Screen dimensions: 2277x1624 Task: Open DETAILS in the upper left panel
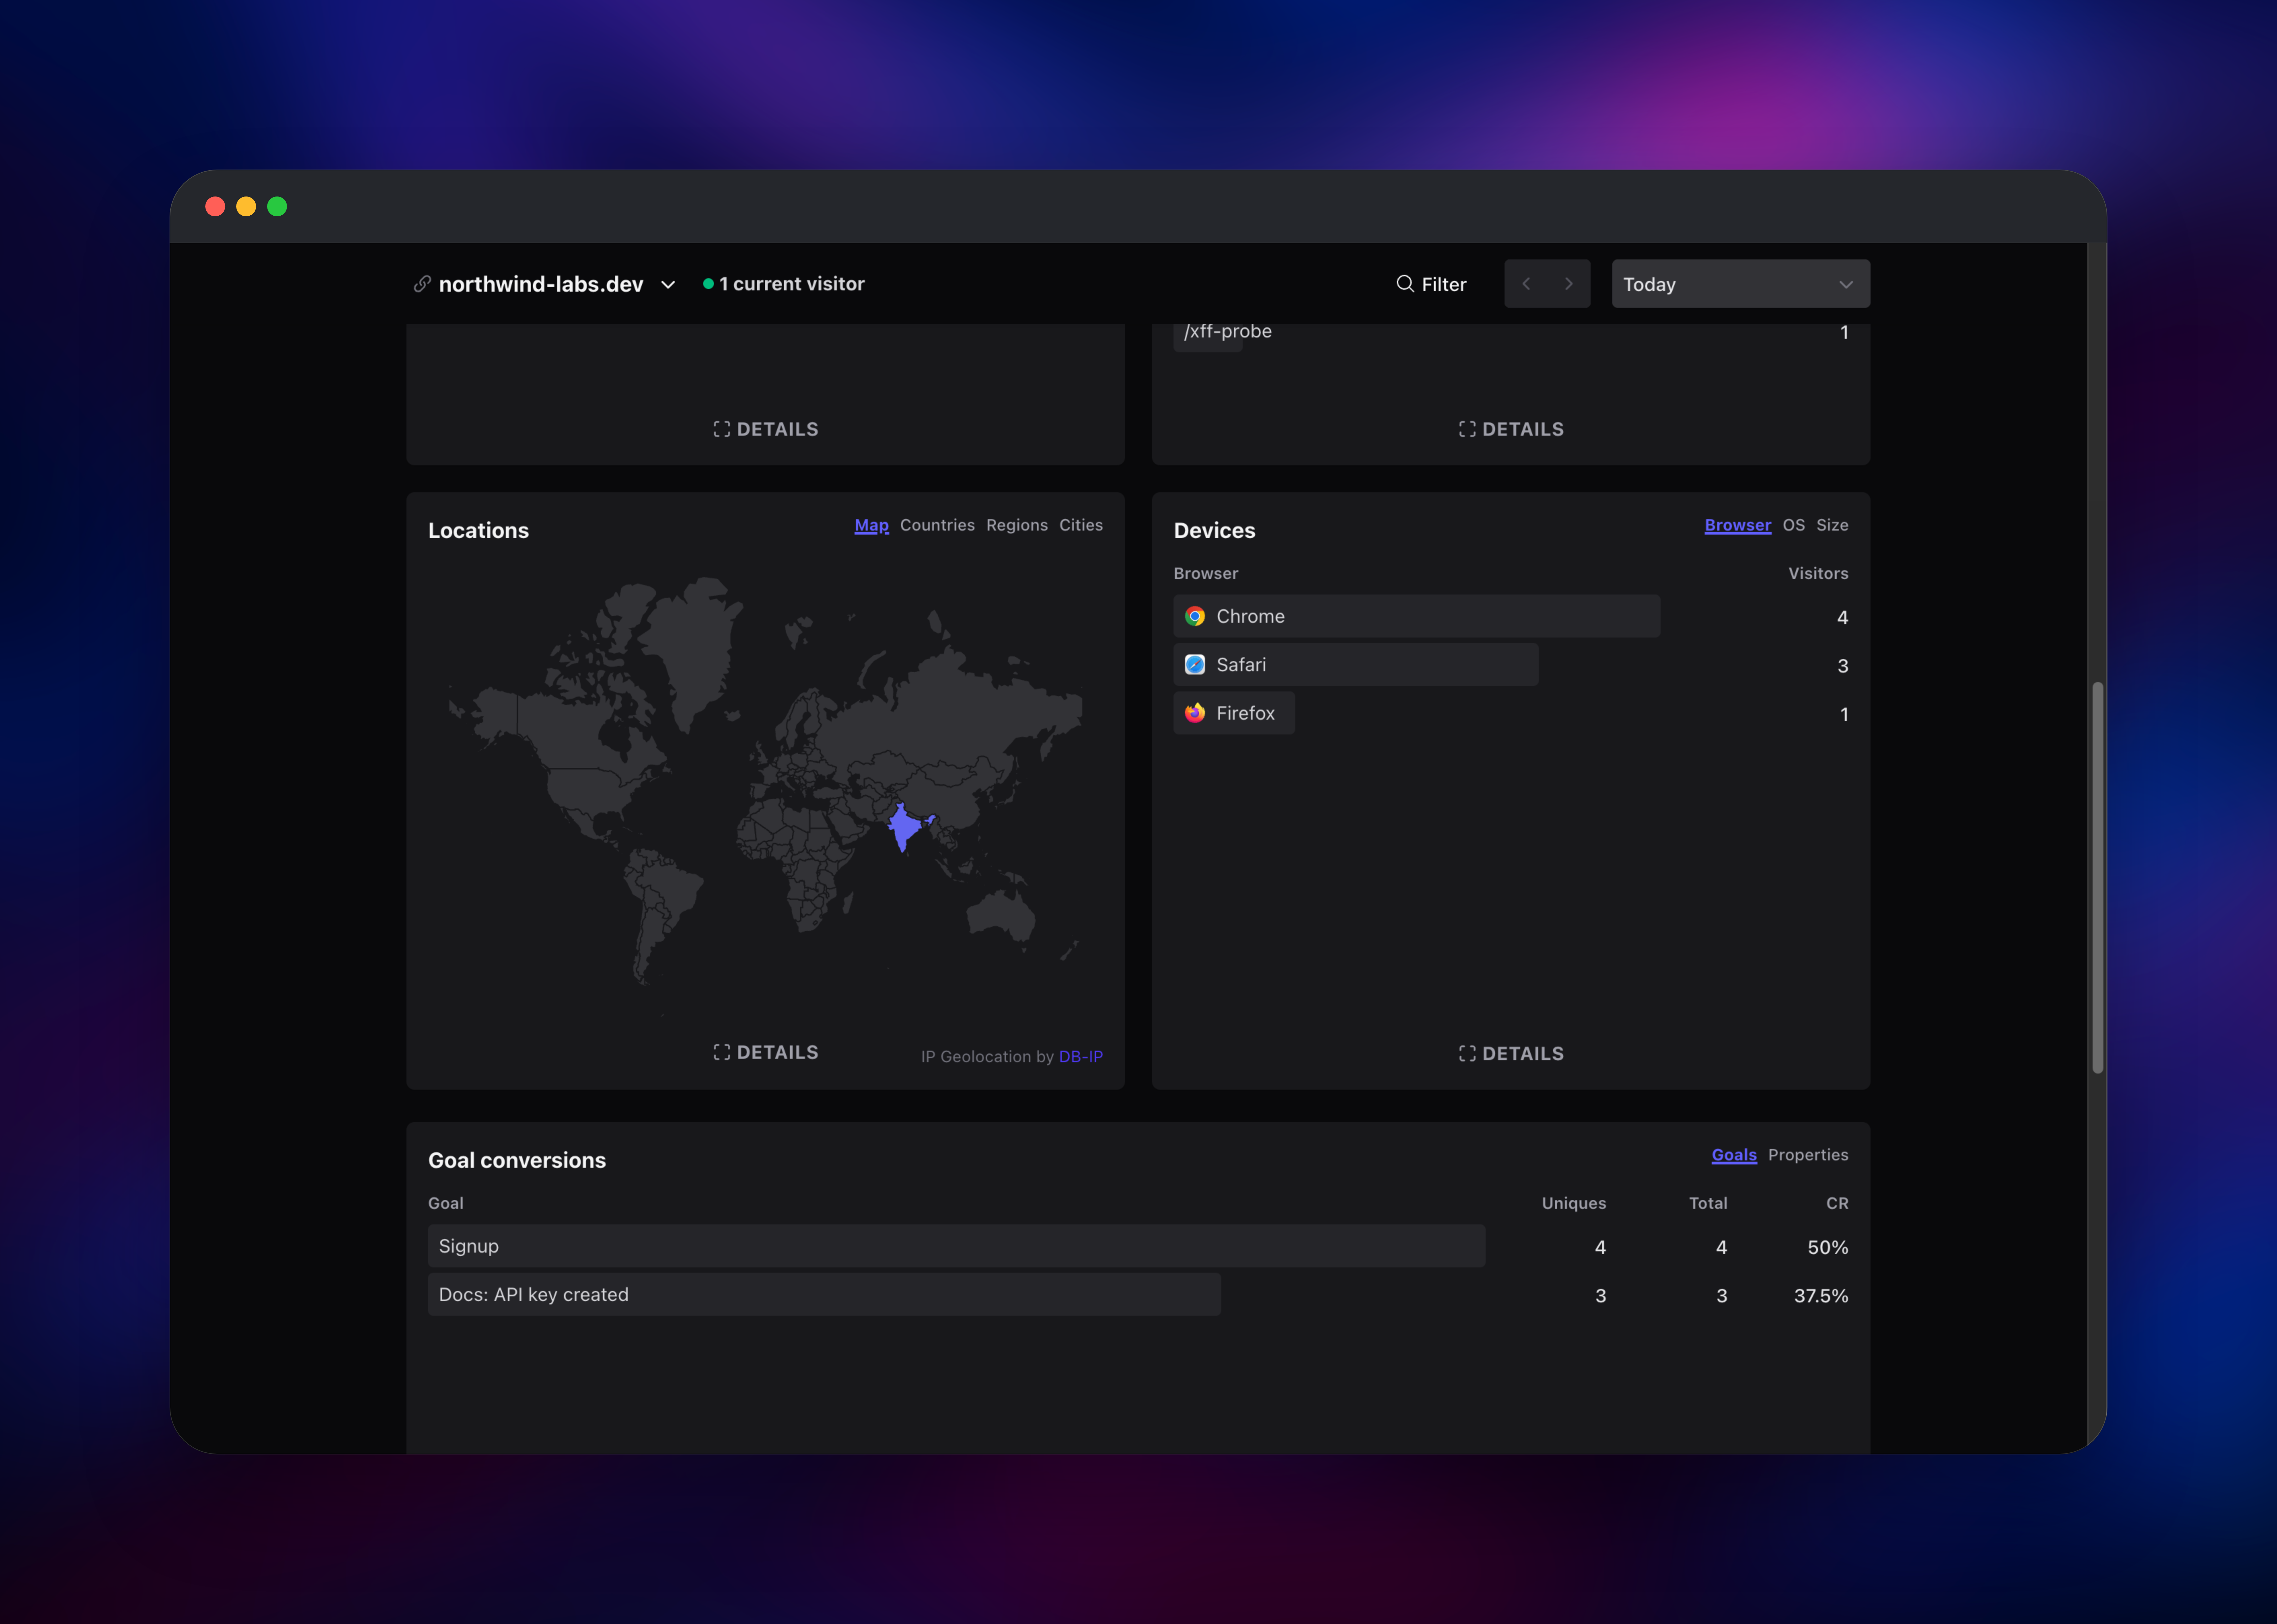(766, 429)
